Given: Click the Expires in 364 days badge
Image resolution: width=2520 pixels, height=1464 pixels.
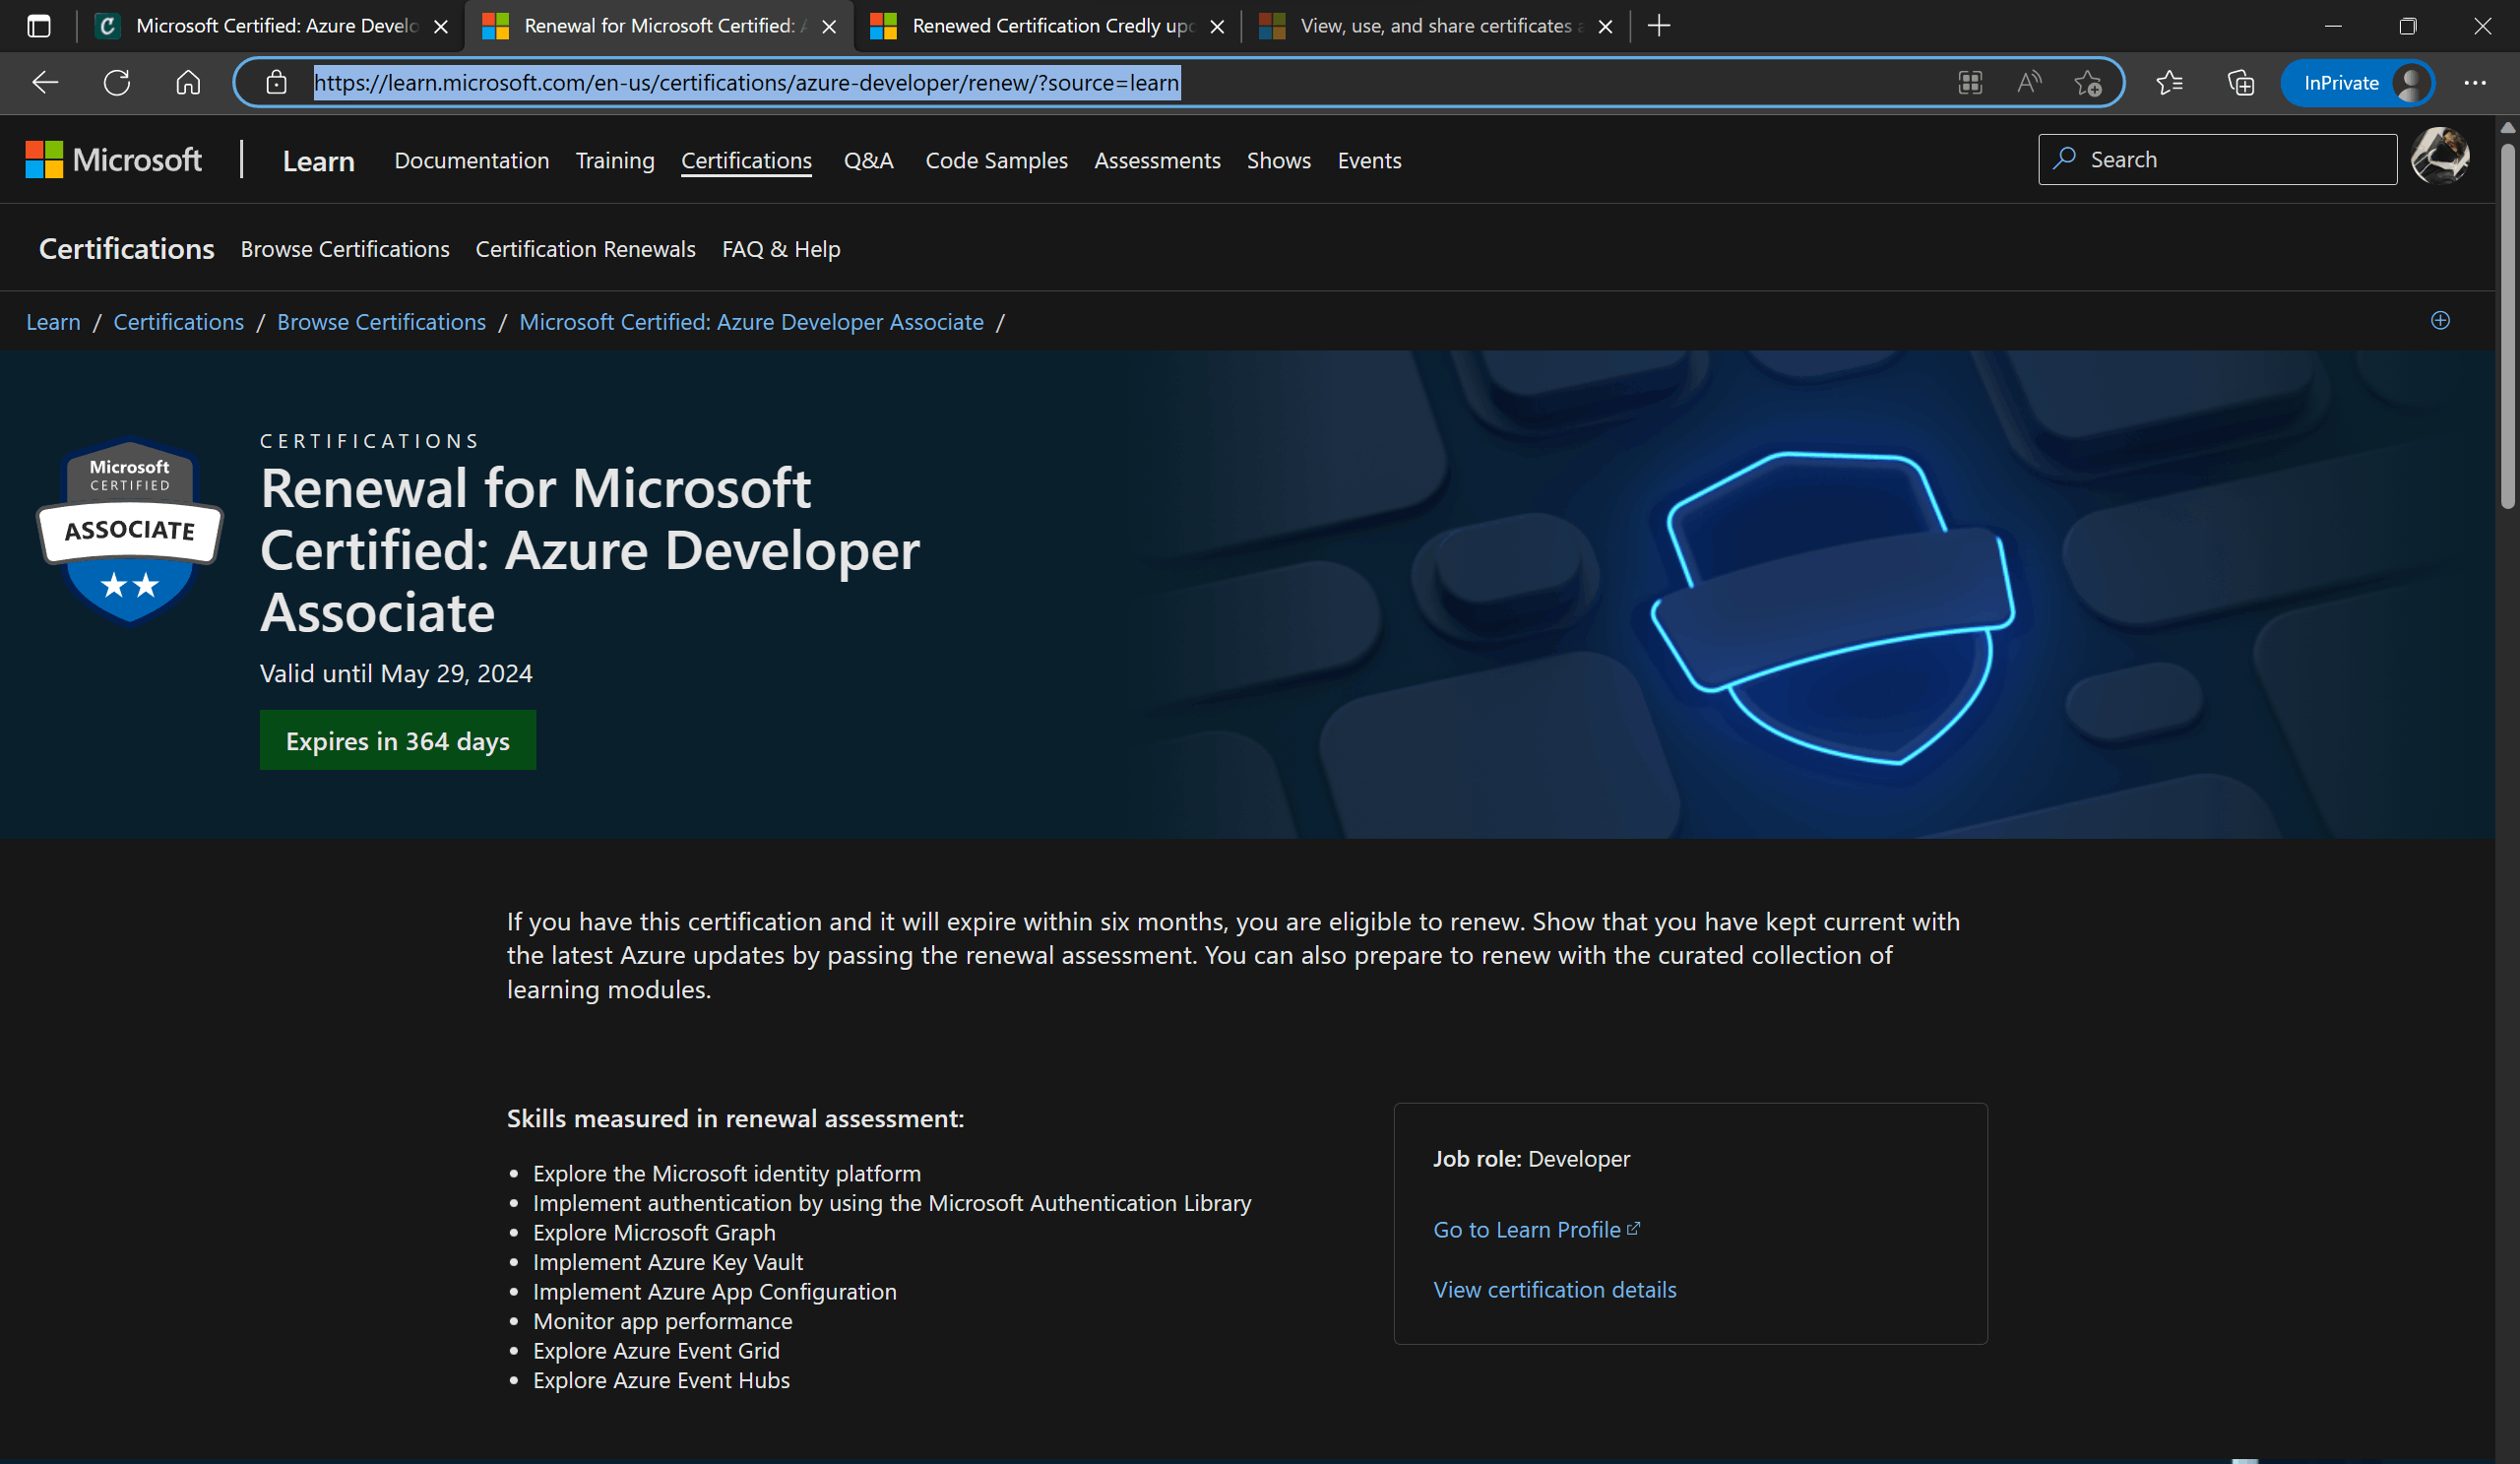Looking at the screenshot, I should point(397,740).
